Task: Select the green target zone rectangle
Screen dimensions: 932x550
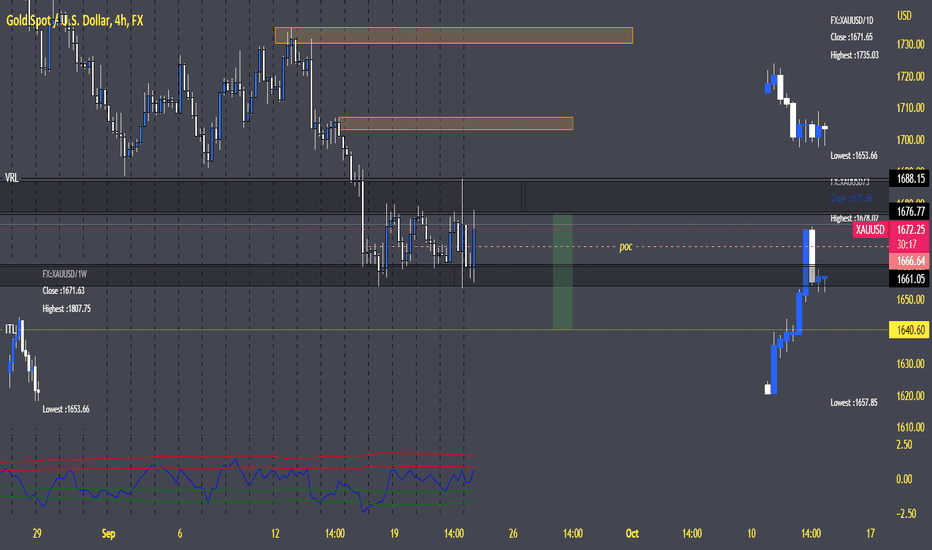Action: click(x=563, y=272)
